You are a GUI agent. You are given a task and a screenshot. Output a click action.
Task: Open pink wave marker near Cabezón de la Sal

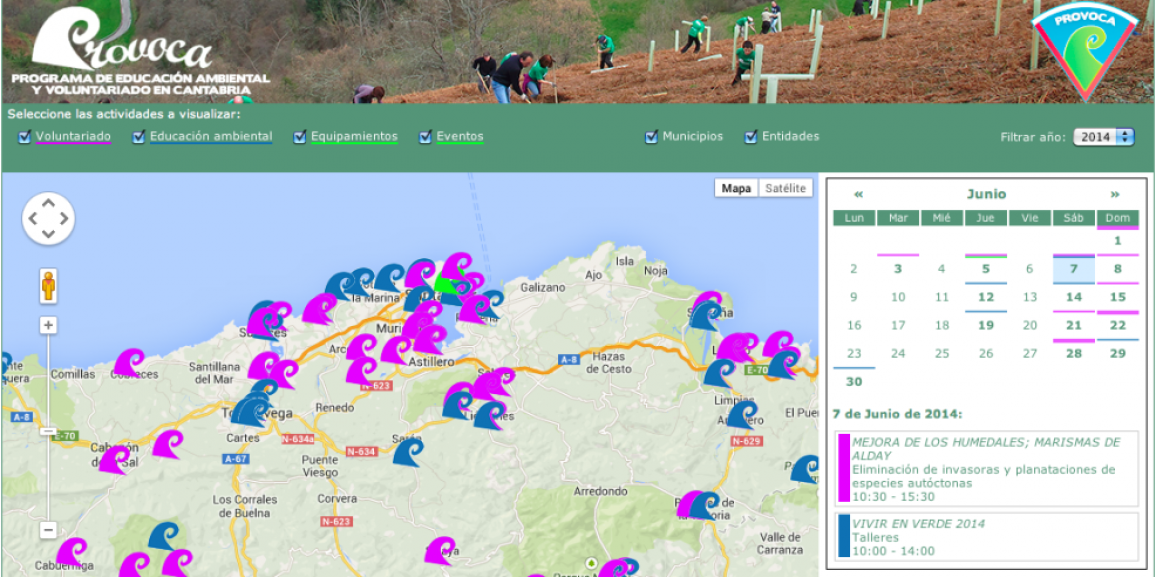click(x=114, y=461)
